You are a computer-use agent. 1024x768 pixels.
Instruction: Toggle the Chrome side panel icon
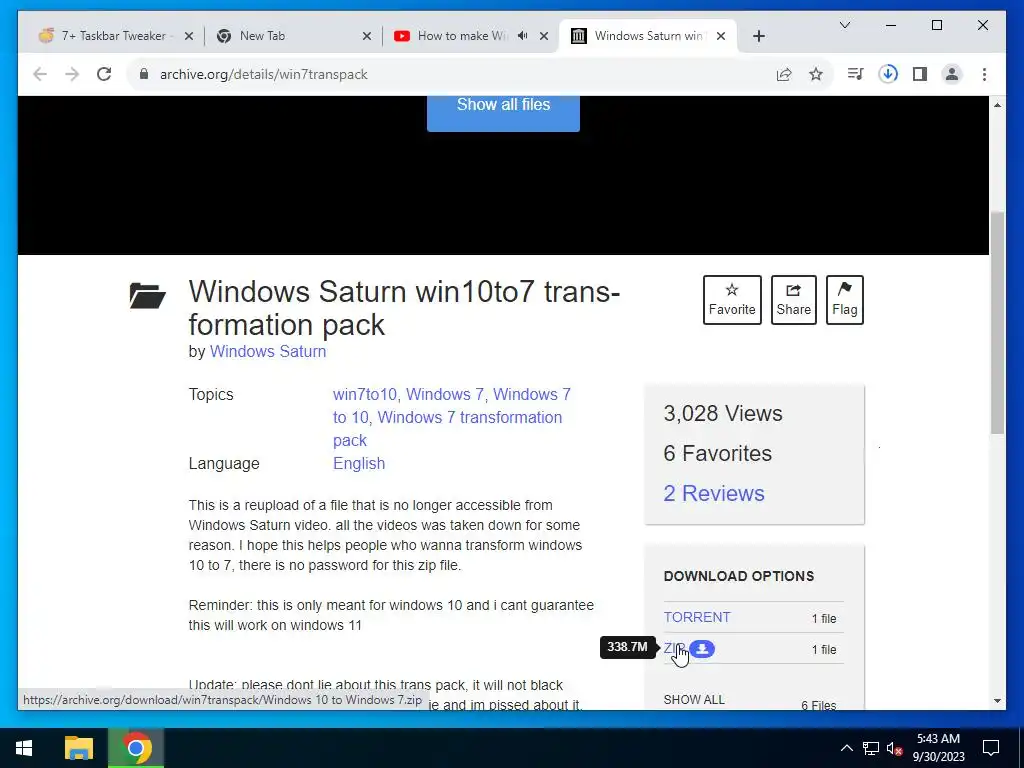(920, 74)
